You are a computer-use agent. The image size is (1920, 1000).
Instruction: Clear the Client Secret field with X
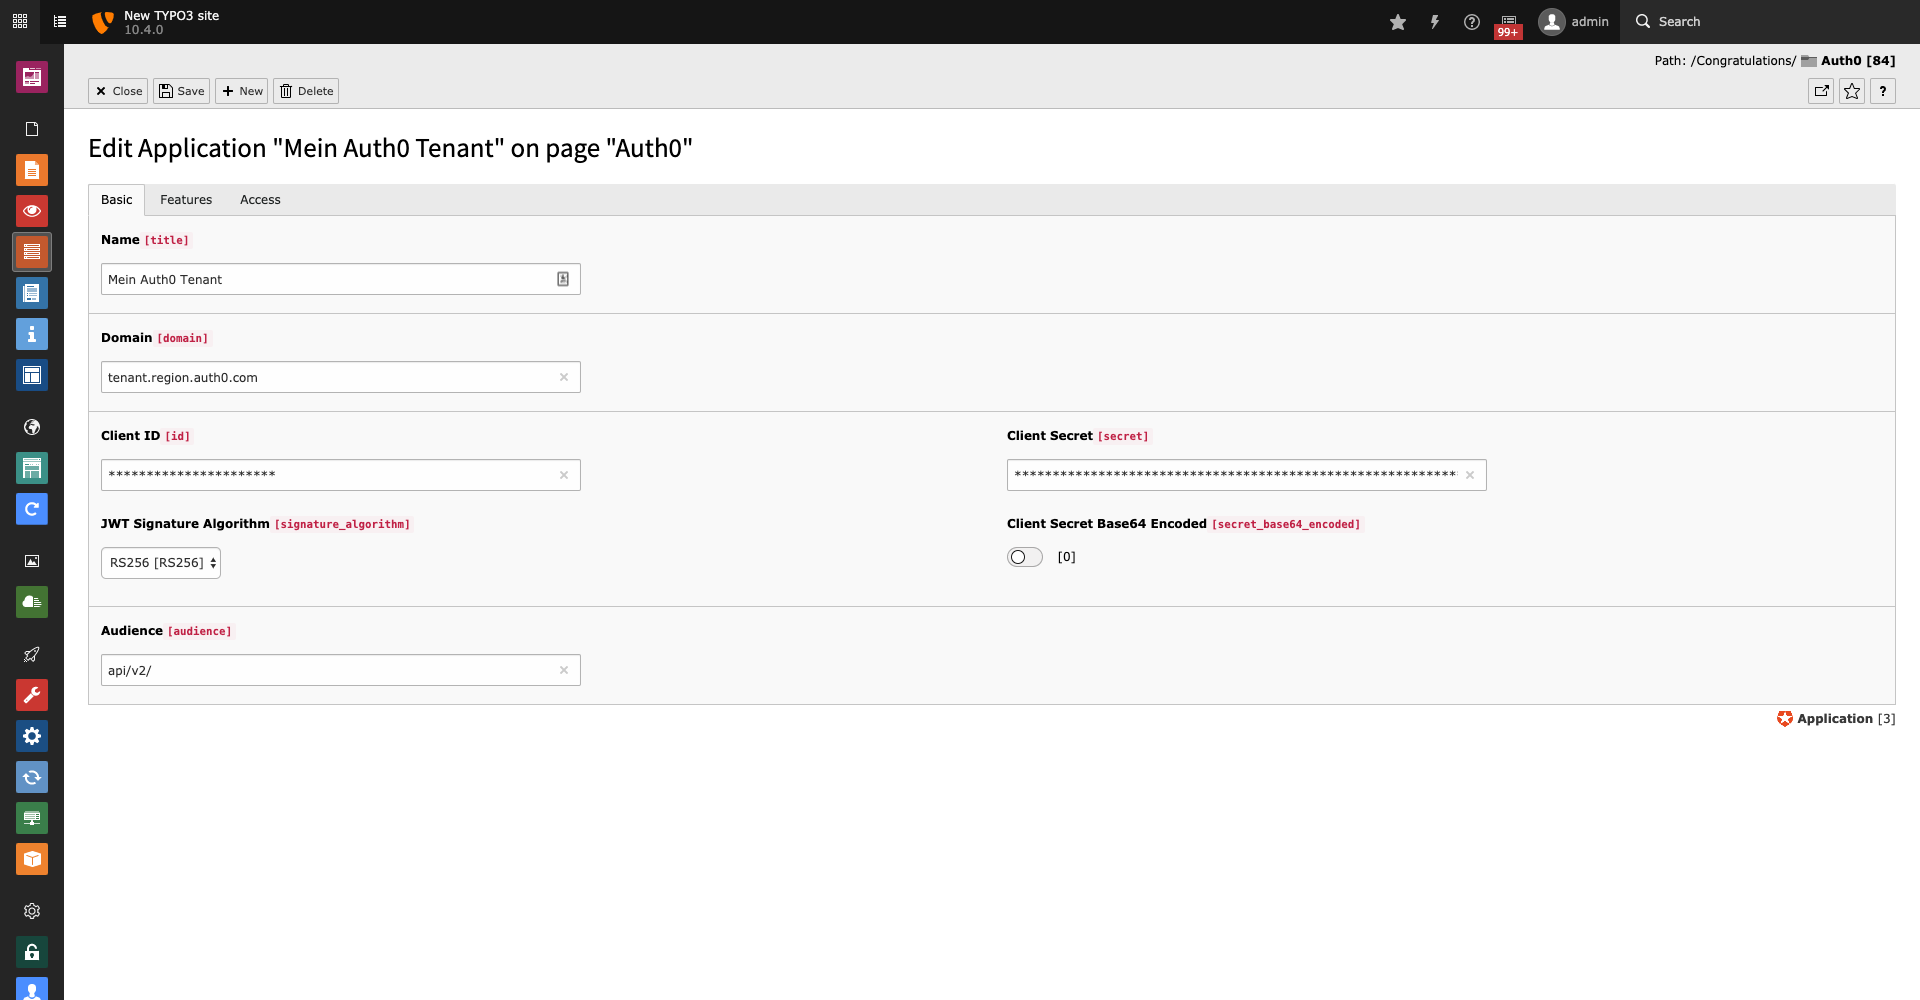(x=1470, y=475)
